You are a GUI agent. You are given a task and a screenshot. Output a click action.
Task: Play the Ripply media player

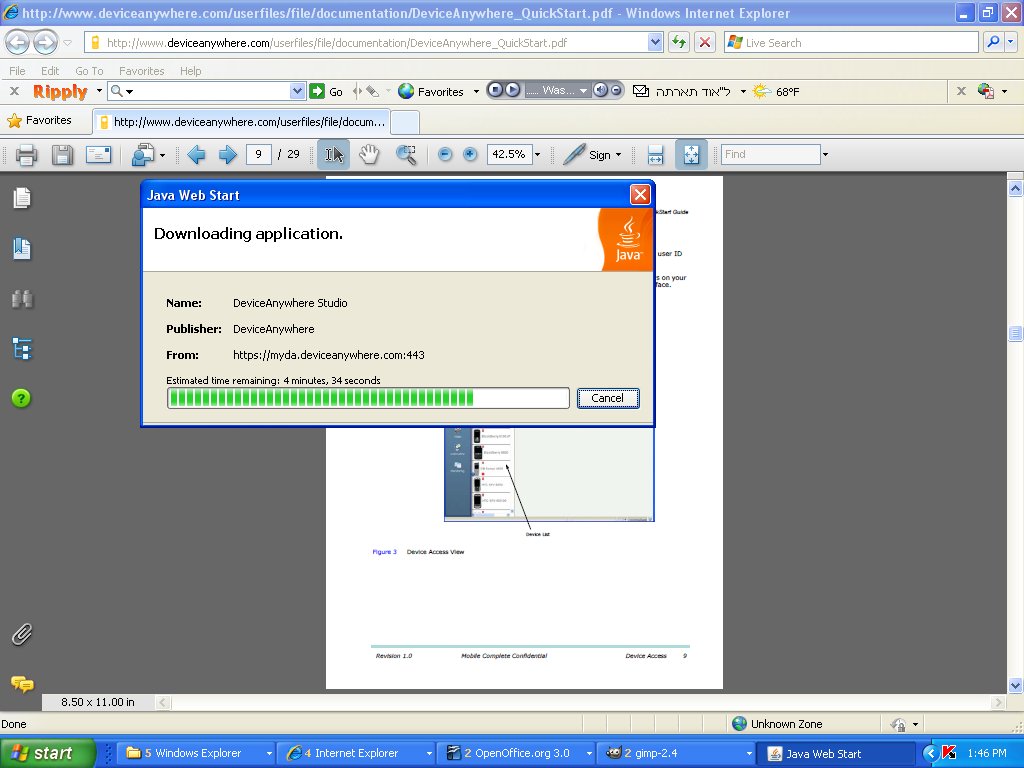coord(513,91)
